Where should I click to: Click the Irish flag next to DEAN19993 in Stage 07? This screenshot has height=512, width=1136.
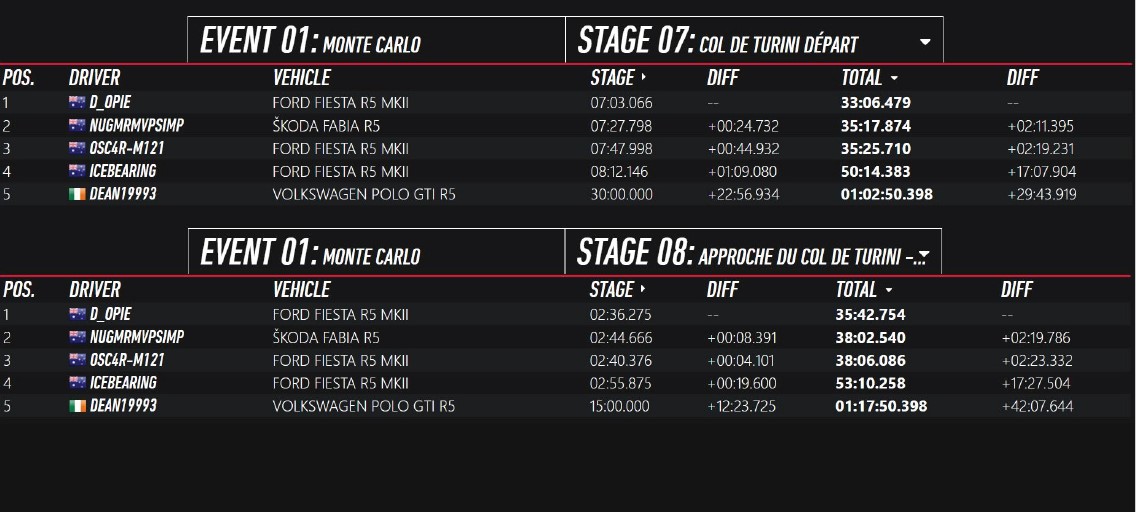77,194
